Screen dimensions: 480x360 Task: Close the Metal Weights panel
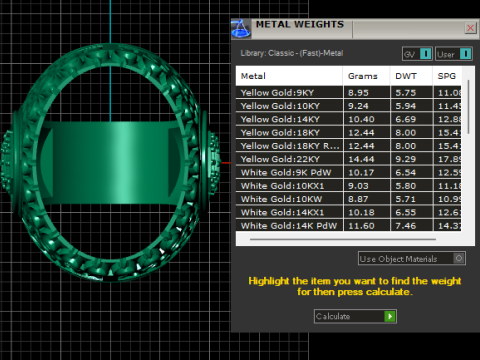point(470,28)
